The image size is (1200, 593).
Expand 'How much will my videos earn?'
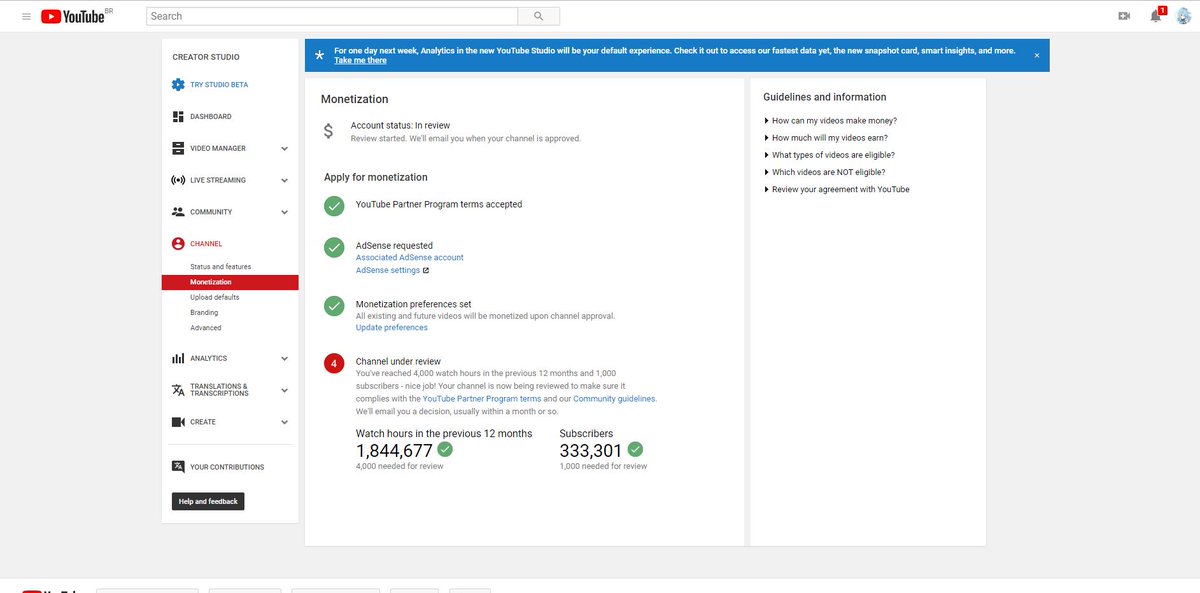click(825, 138)
